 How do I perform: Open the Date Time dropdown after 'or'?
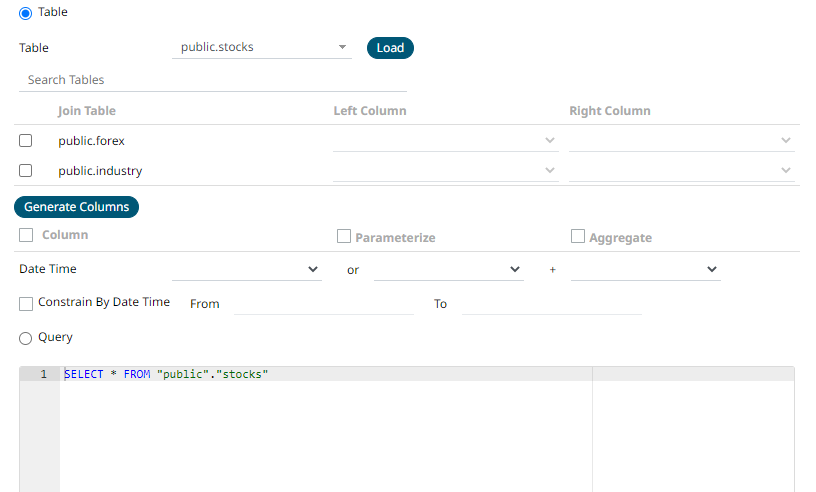click(448, 270)
